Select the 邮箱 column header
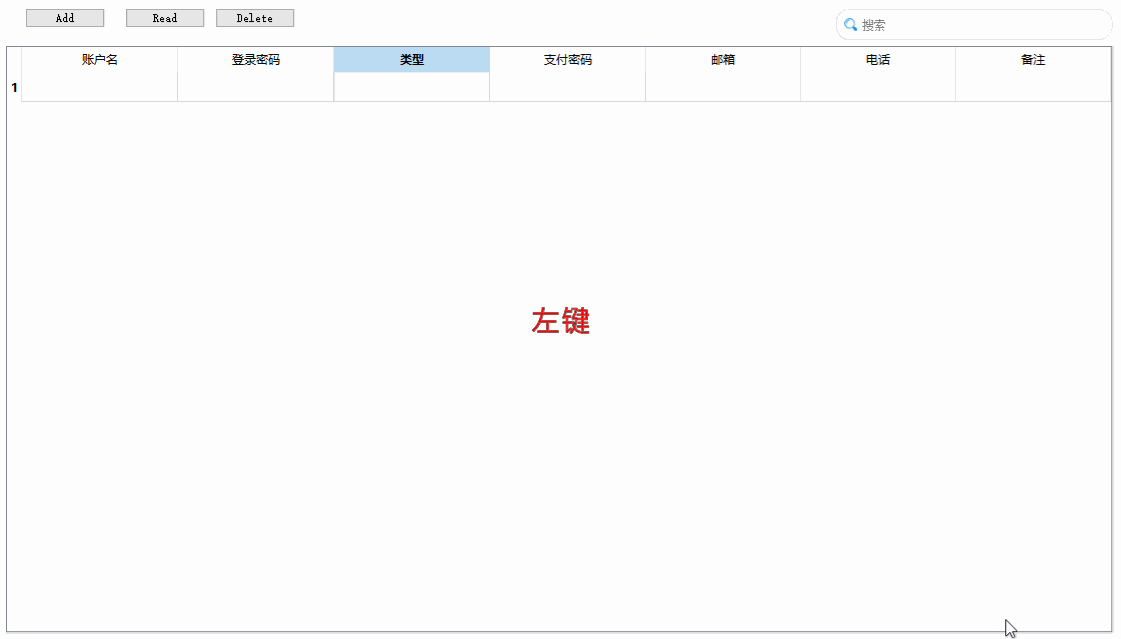Viewport: 1121px width, 639px height. point(722,59)
